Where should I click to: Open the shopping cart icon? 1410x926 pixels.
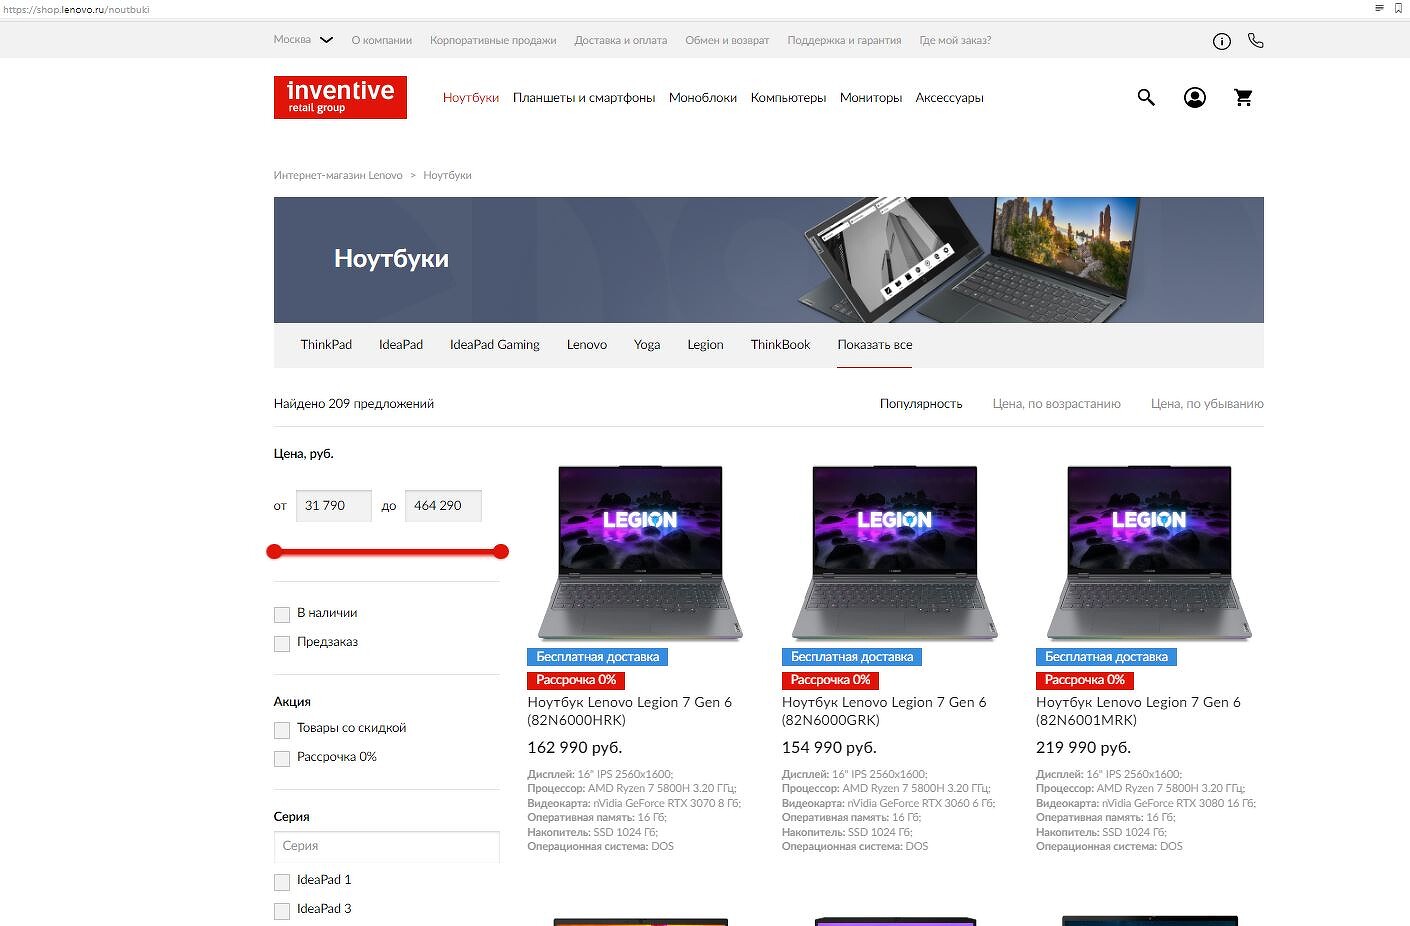click(1243, 97)
